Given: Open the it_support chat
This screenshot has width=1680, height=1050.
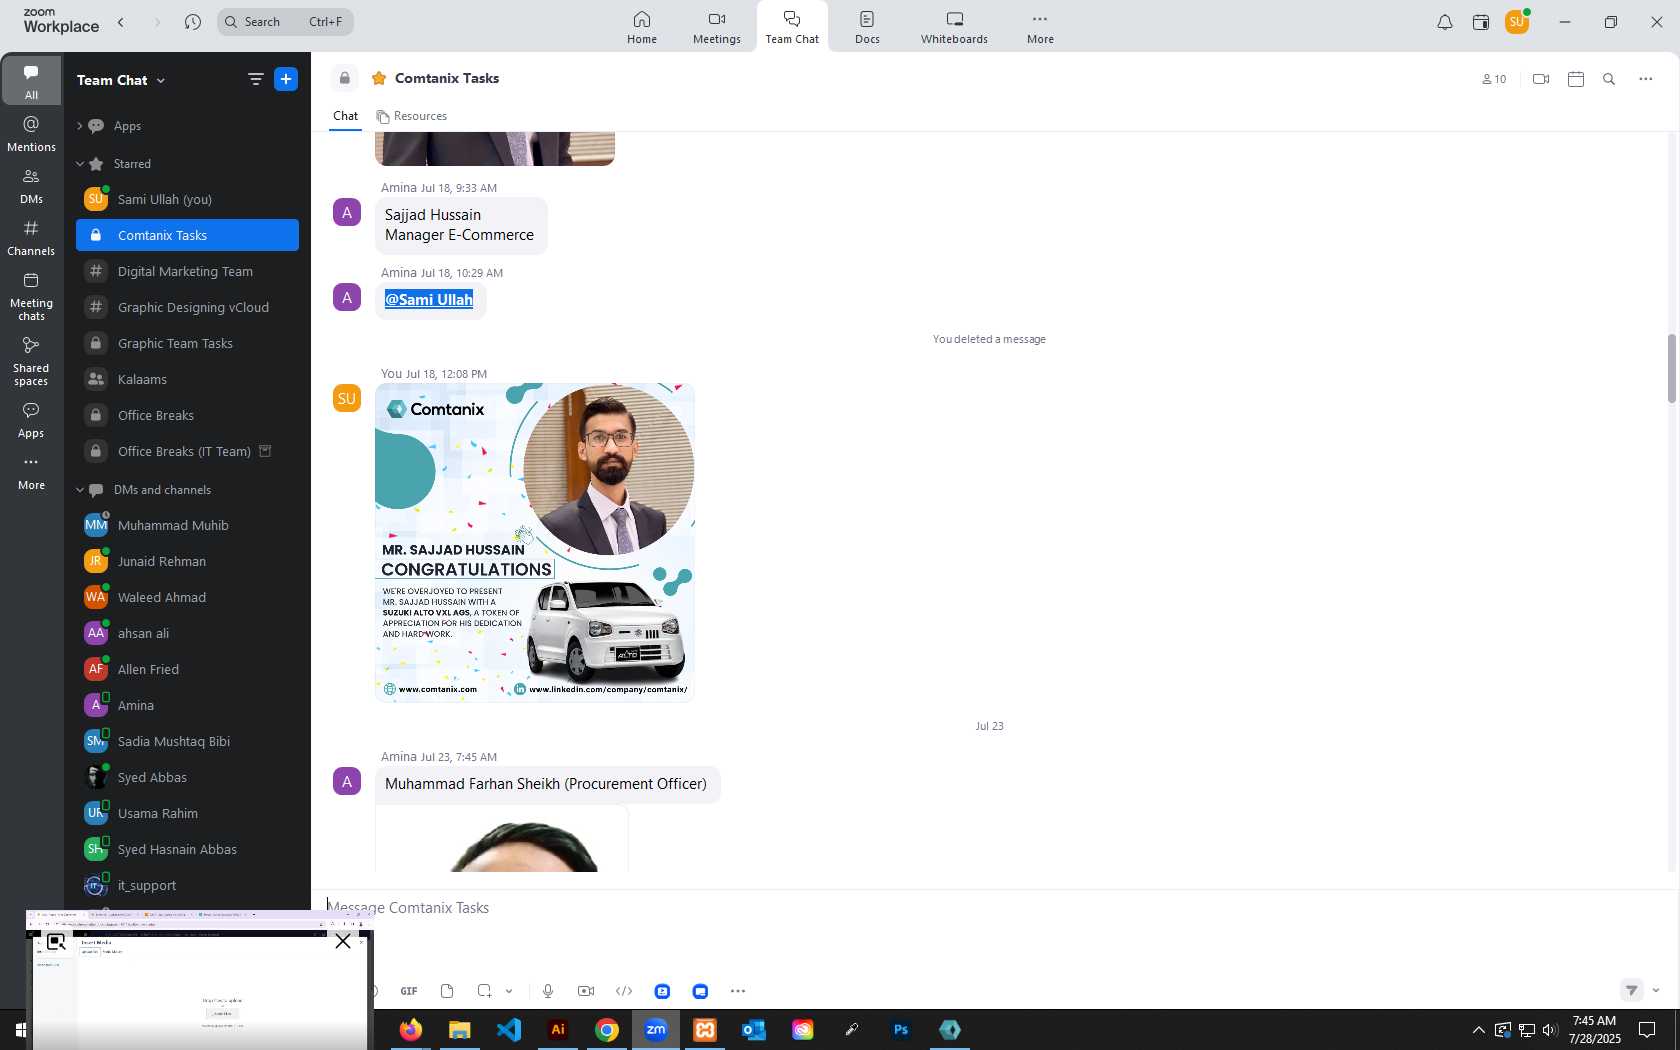Looking at the screenshot, I should (187, 885).
